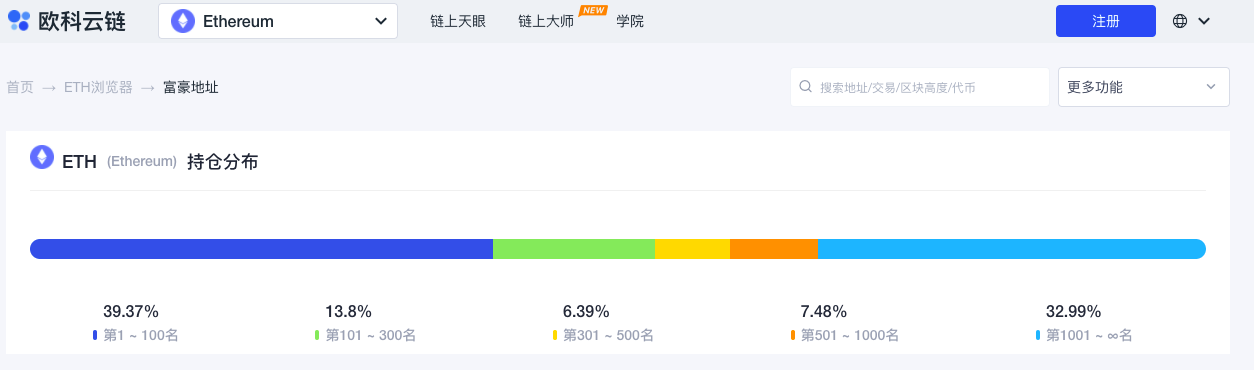Click the 欧科云链 logo icon
Screen dimensions: 1254x370
click(x=19, y=21)
